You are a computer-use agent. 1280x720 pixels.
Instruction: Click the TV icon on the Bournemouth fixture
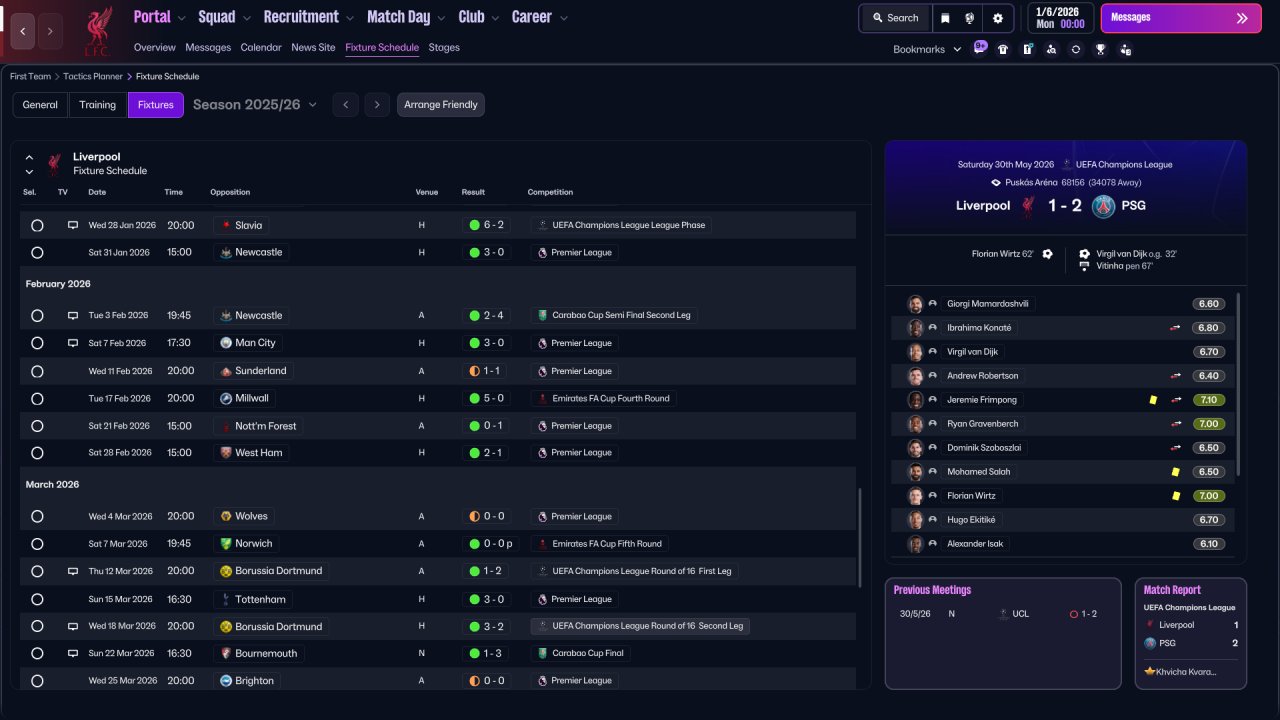pos(73,653)
